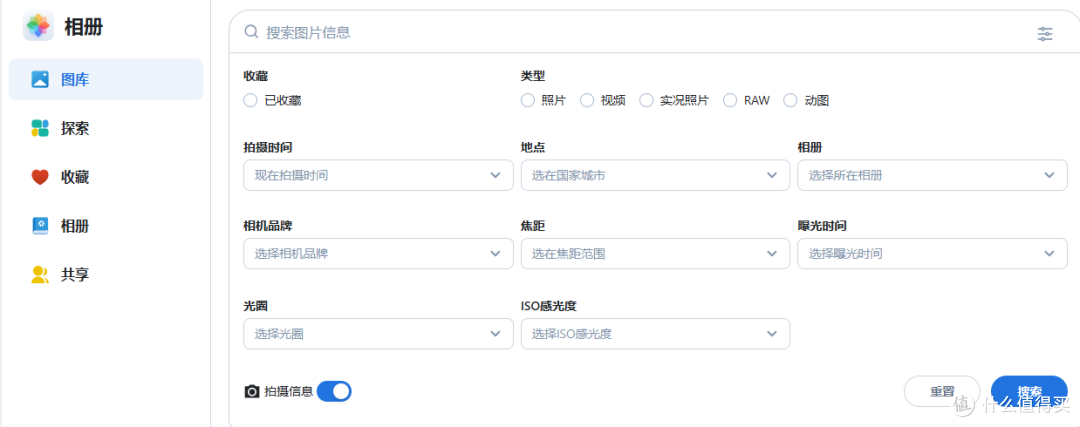Open the 焦距 range dropdown
The width and height of the screenshot is (1080, 427).
pyautogui.click(x=655, y=253)
